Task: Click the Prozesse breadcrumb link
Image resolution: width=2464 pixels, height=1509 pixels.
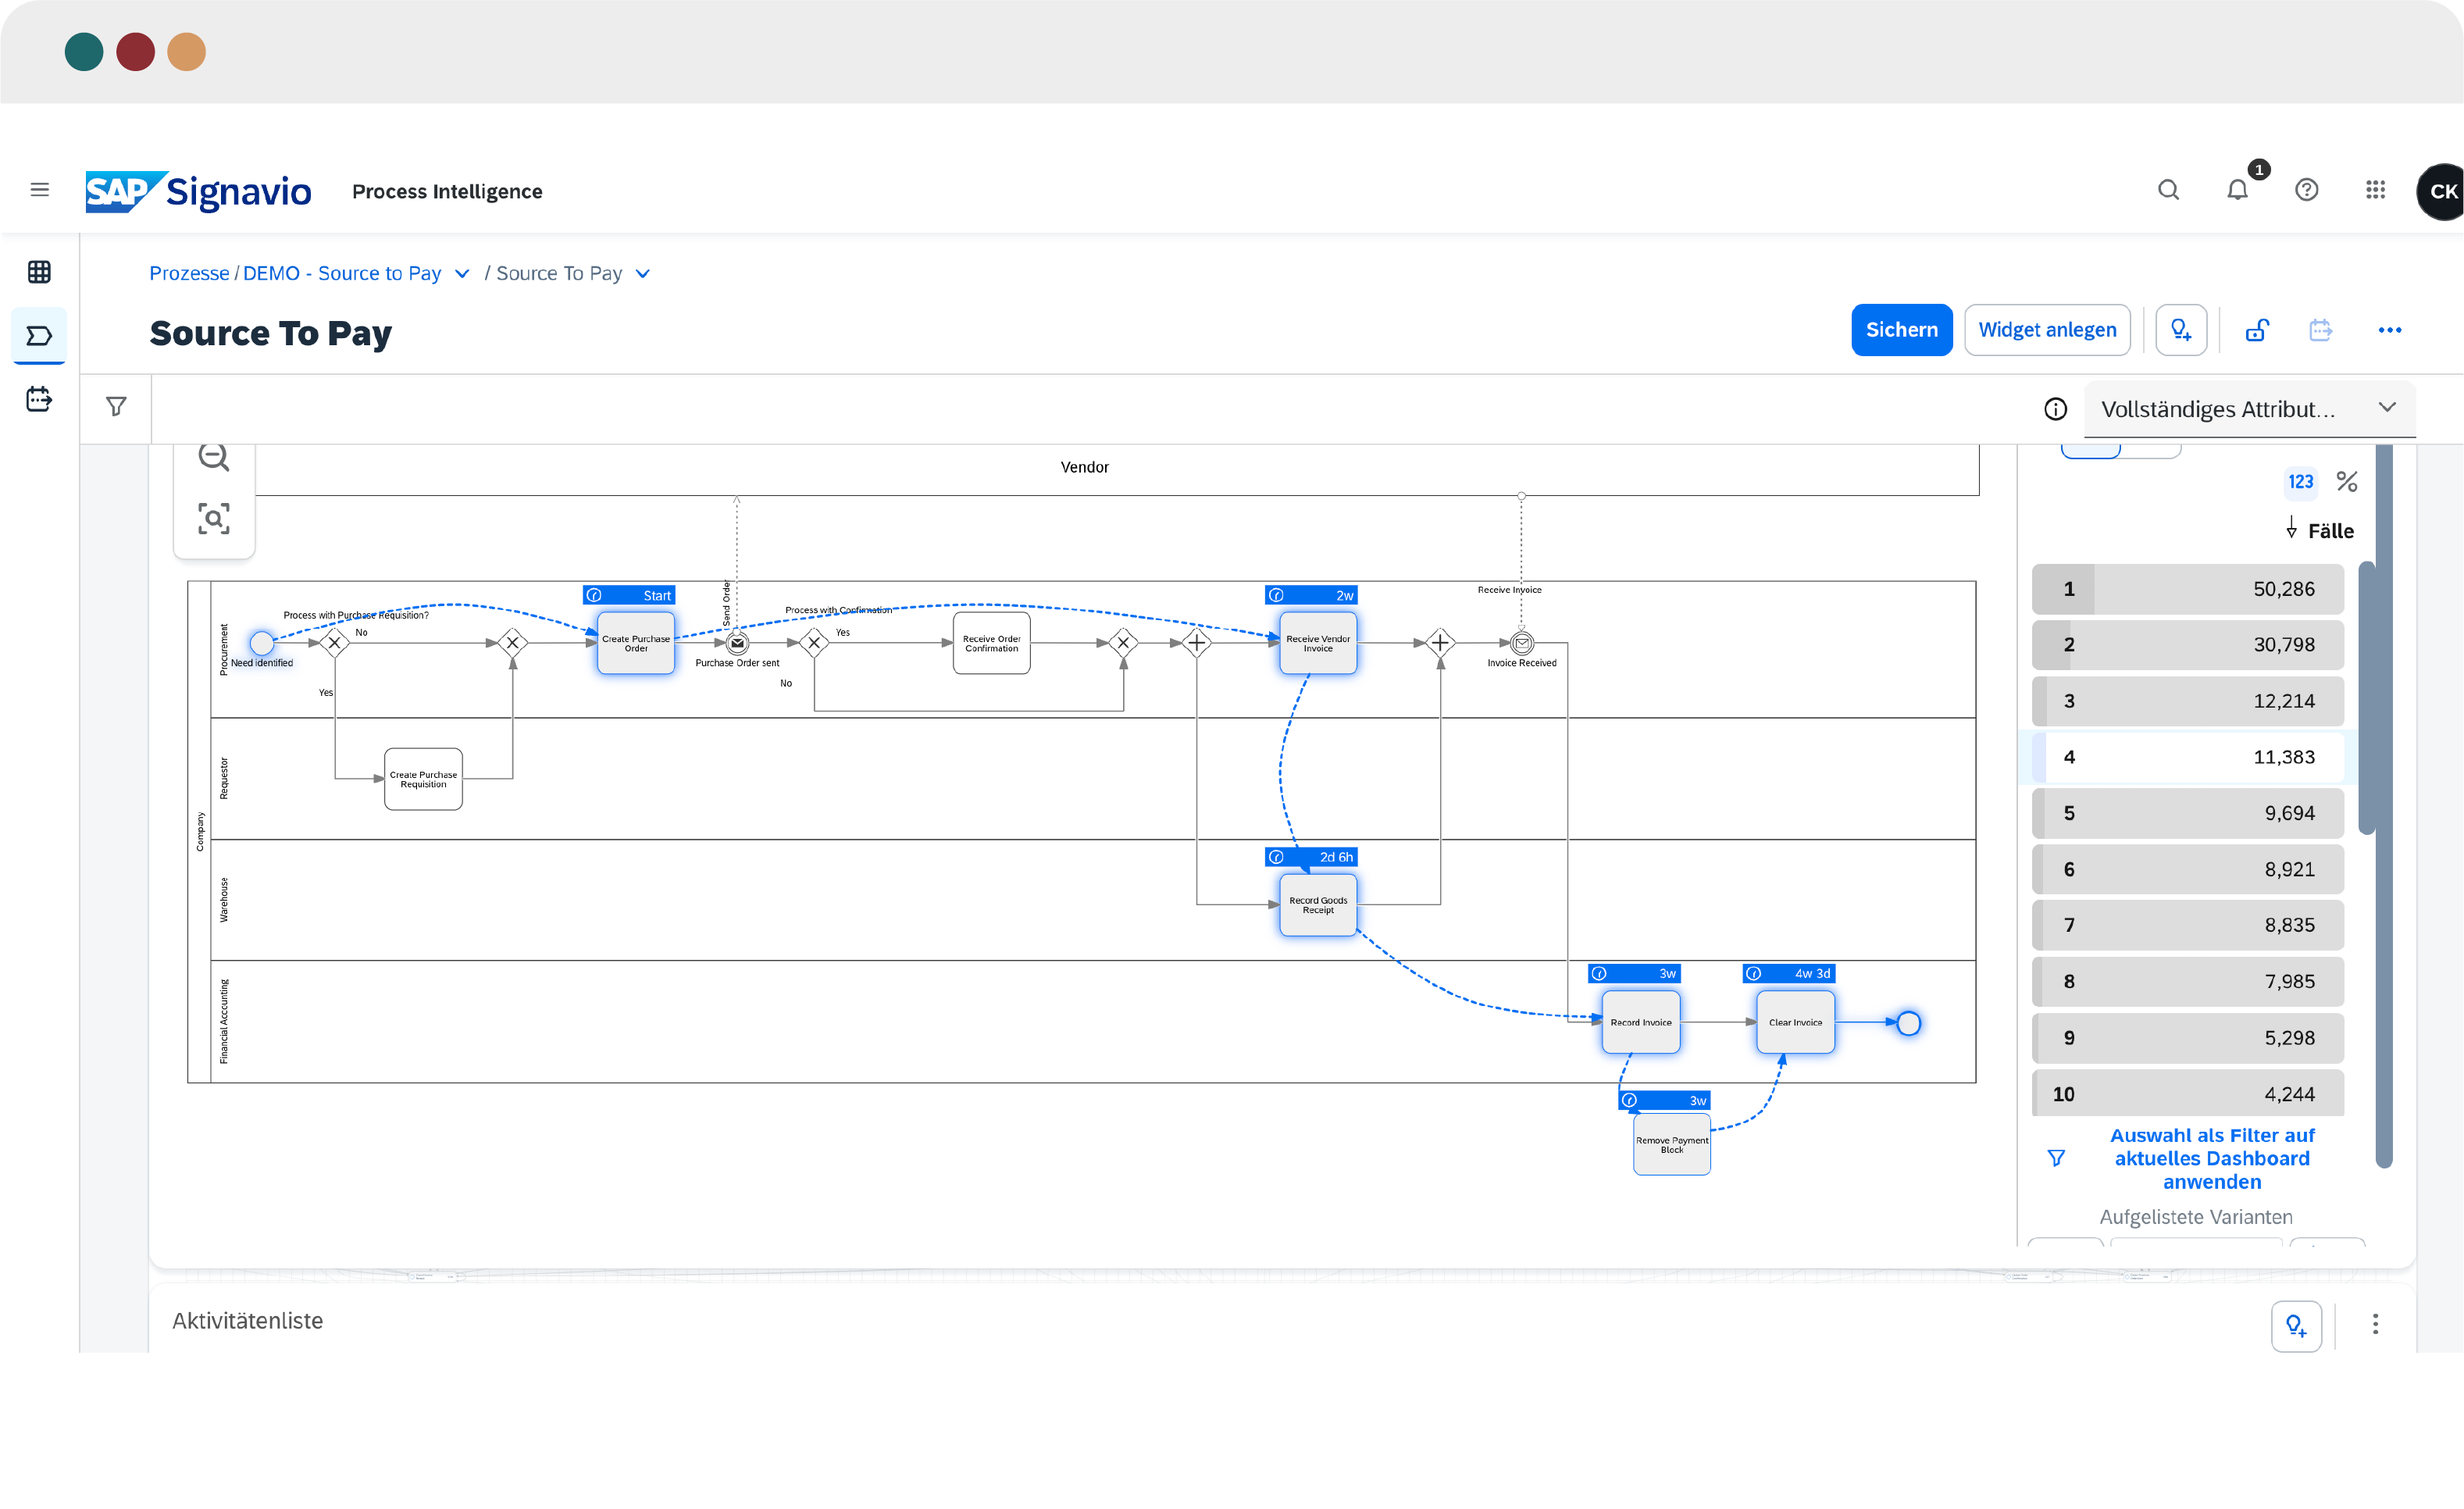Action: click(x=189, y=274)
